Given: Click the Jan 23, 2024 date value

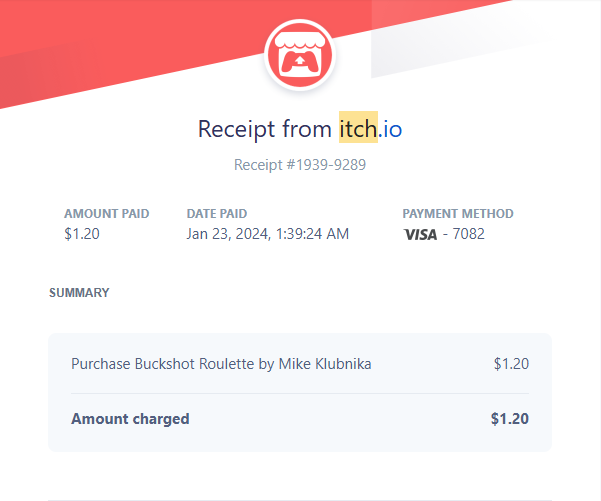Looking at the screenshot, I should [x=229, y=234].
